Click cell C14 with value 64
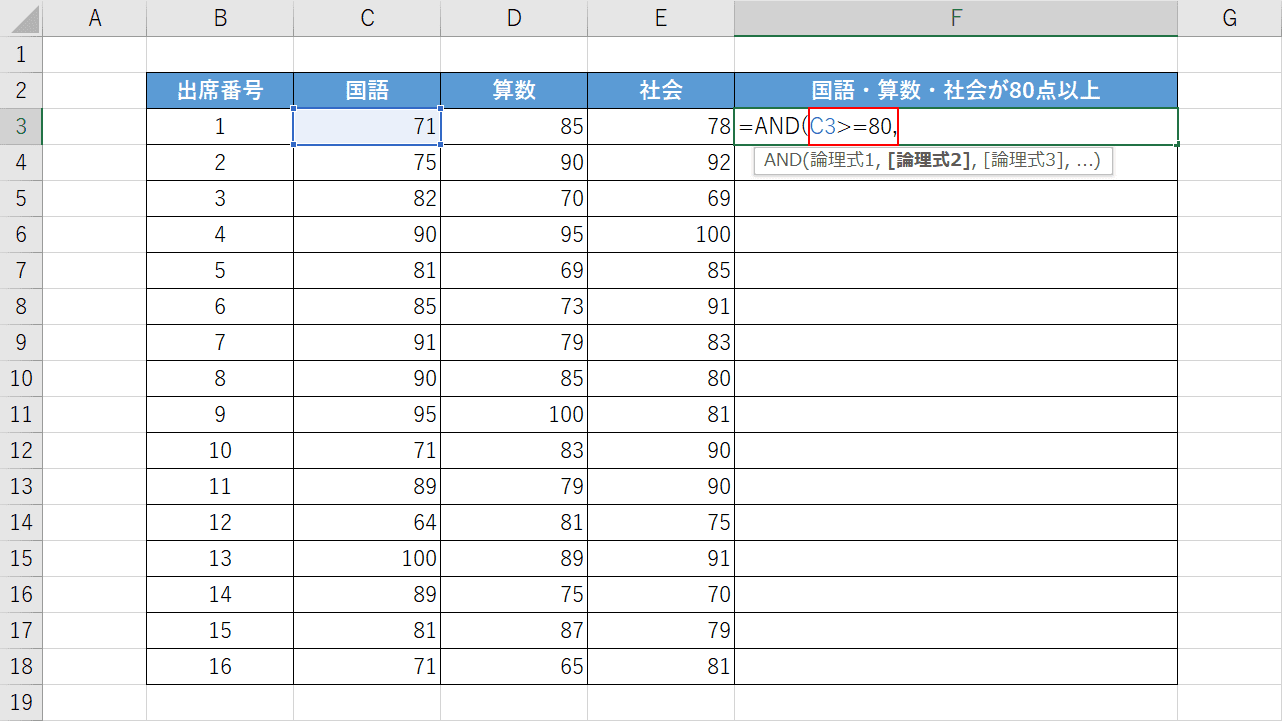Screen dimensions: 1282x721 click(x=367, y=522)
